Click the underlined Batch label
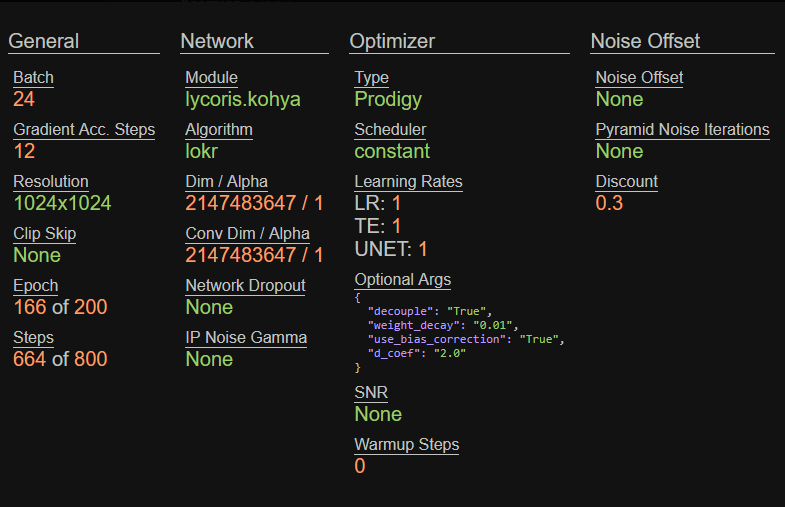 pos(33,78)
